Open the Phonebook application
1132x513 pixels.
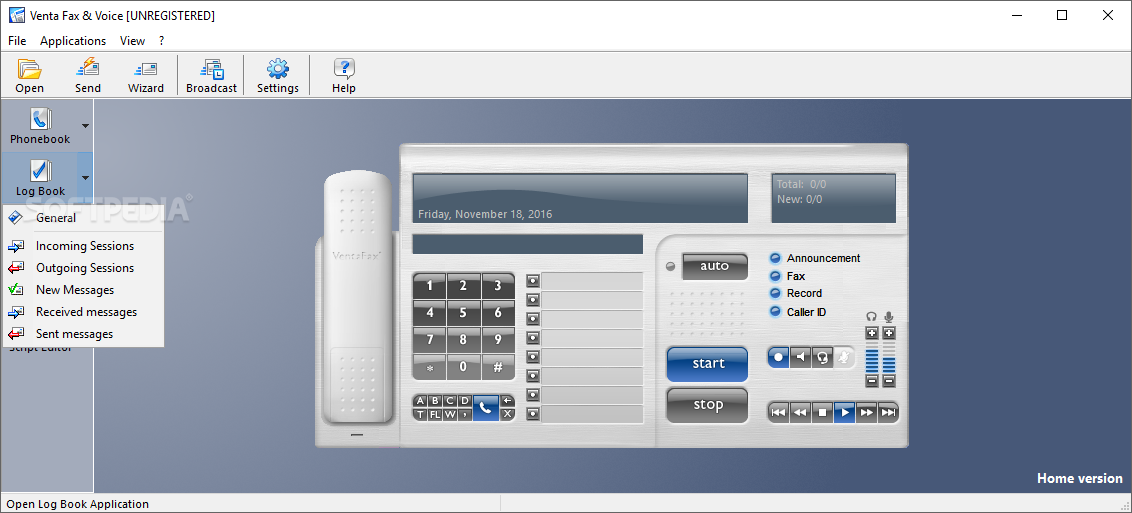[x=40, y=126]
